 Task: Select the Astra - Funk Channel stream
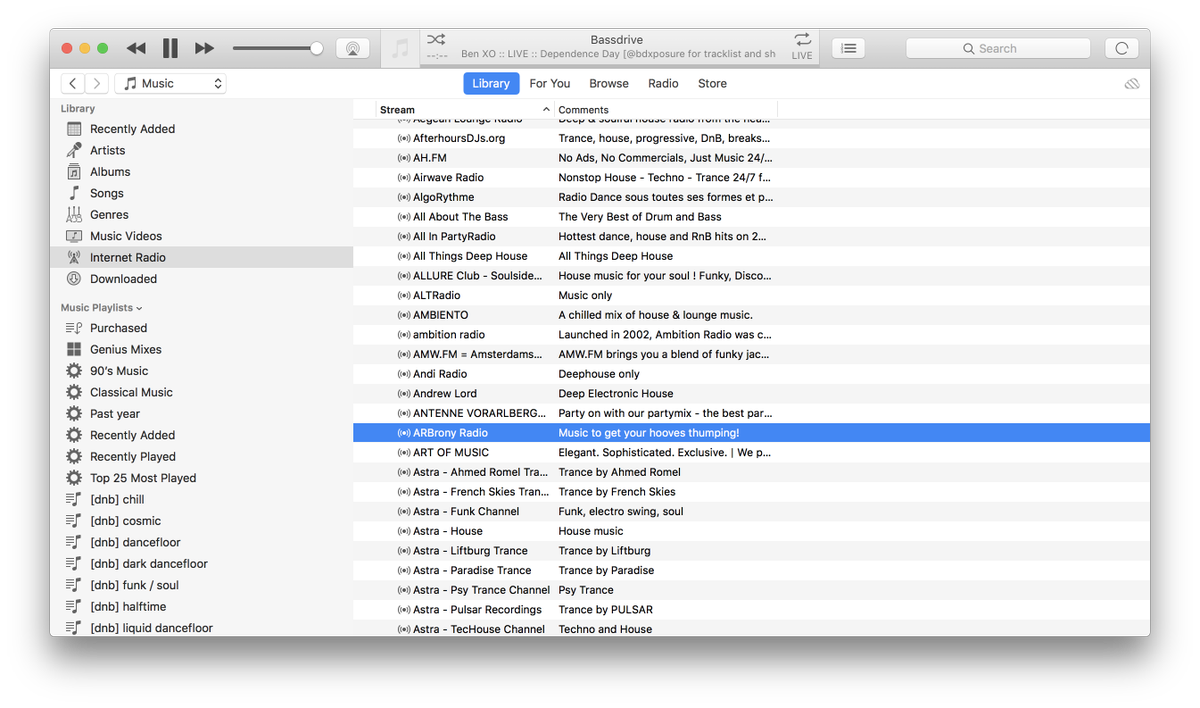(x=751, y=512)
